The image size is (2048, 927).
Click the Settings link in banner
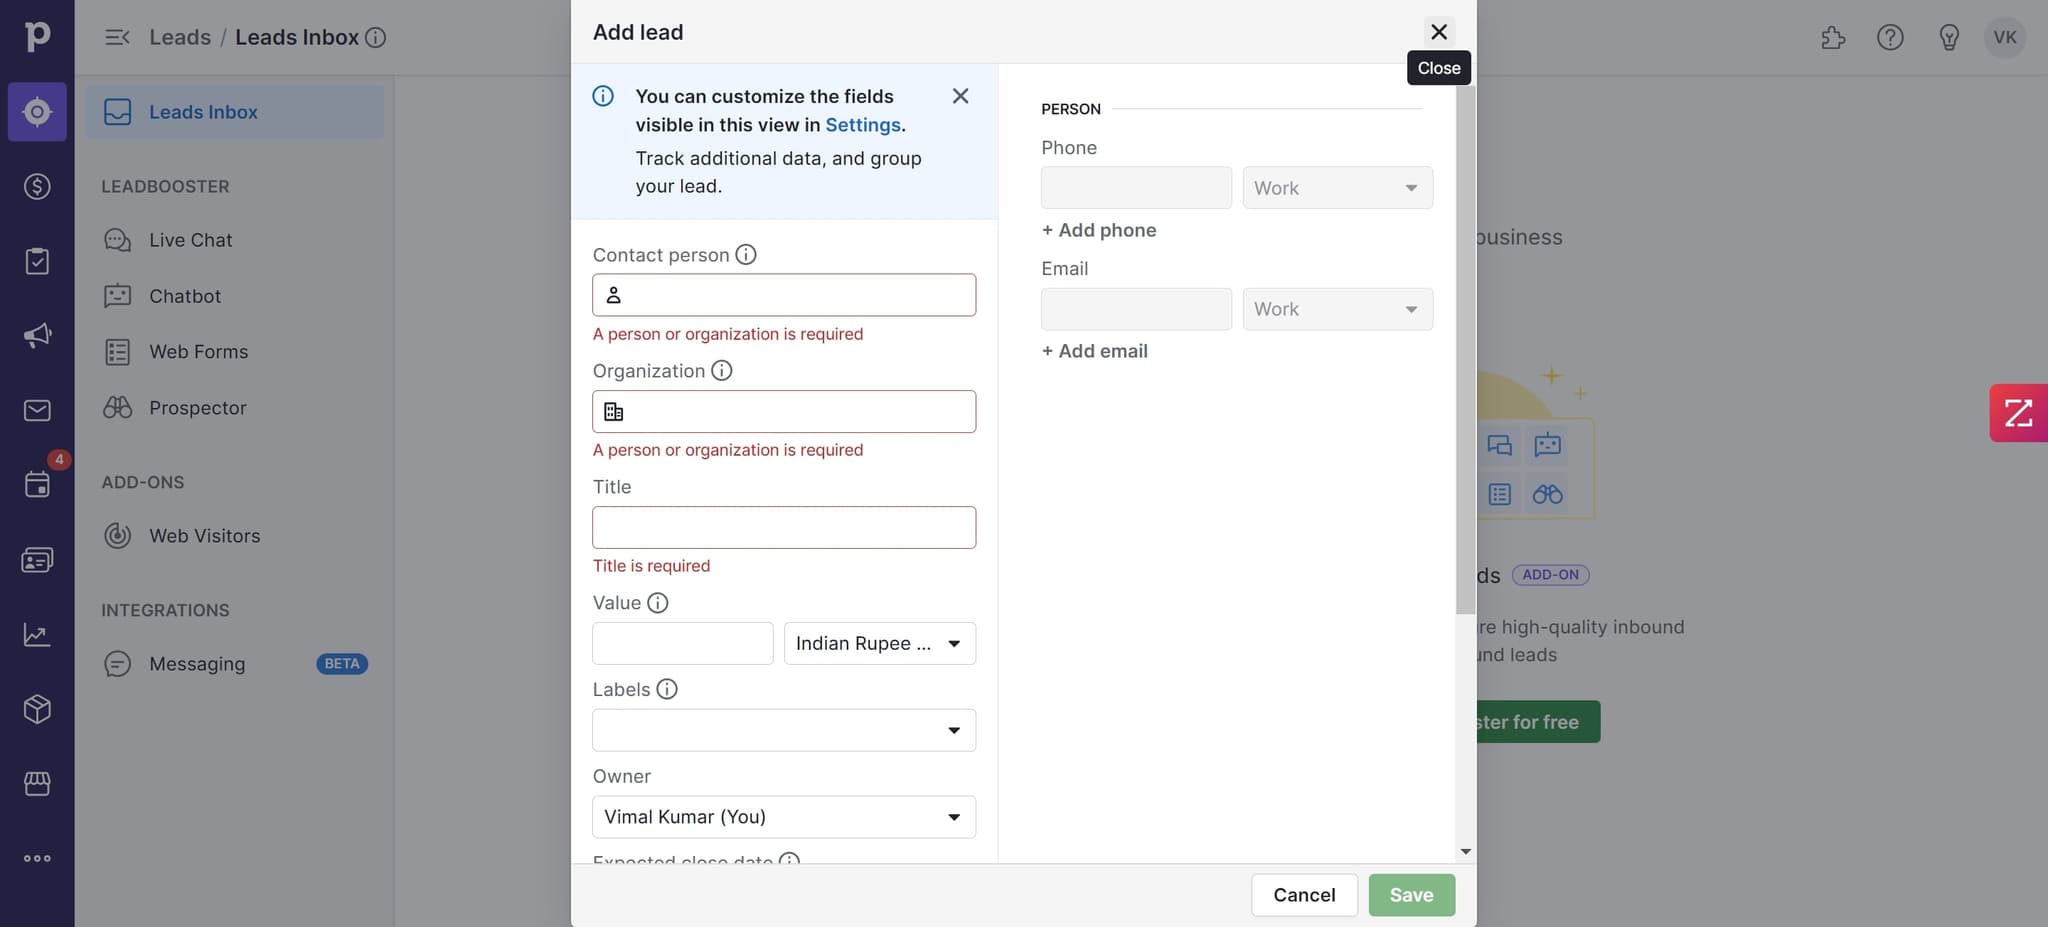point(862,125)
